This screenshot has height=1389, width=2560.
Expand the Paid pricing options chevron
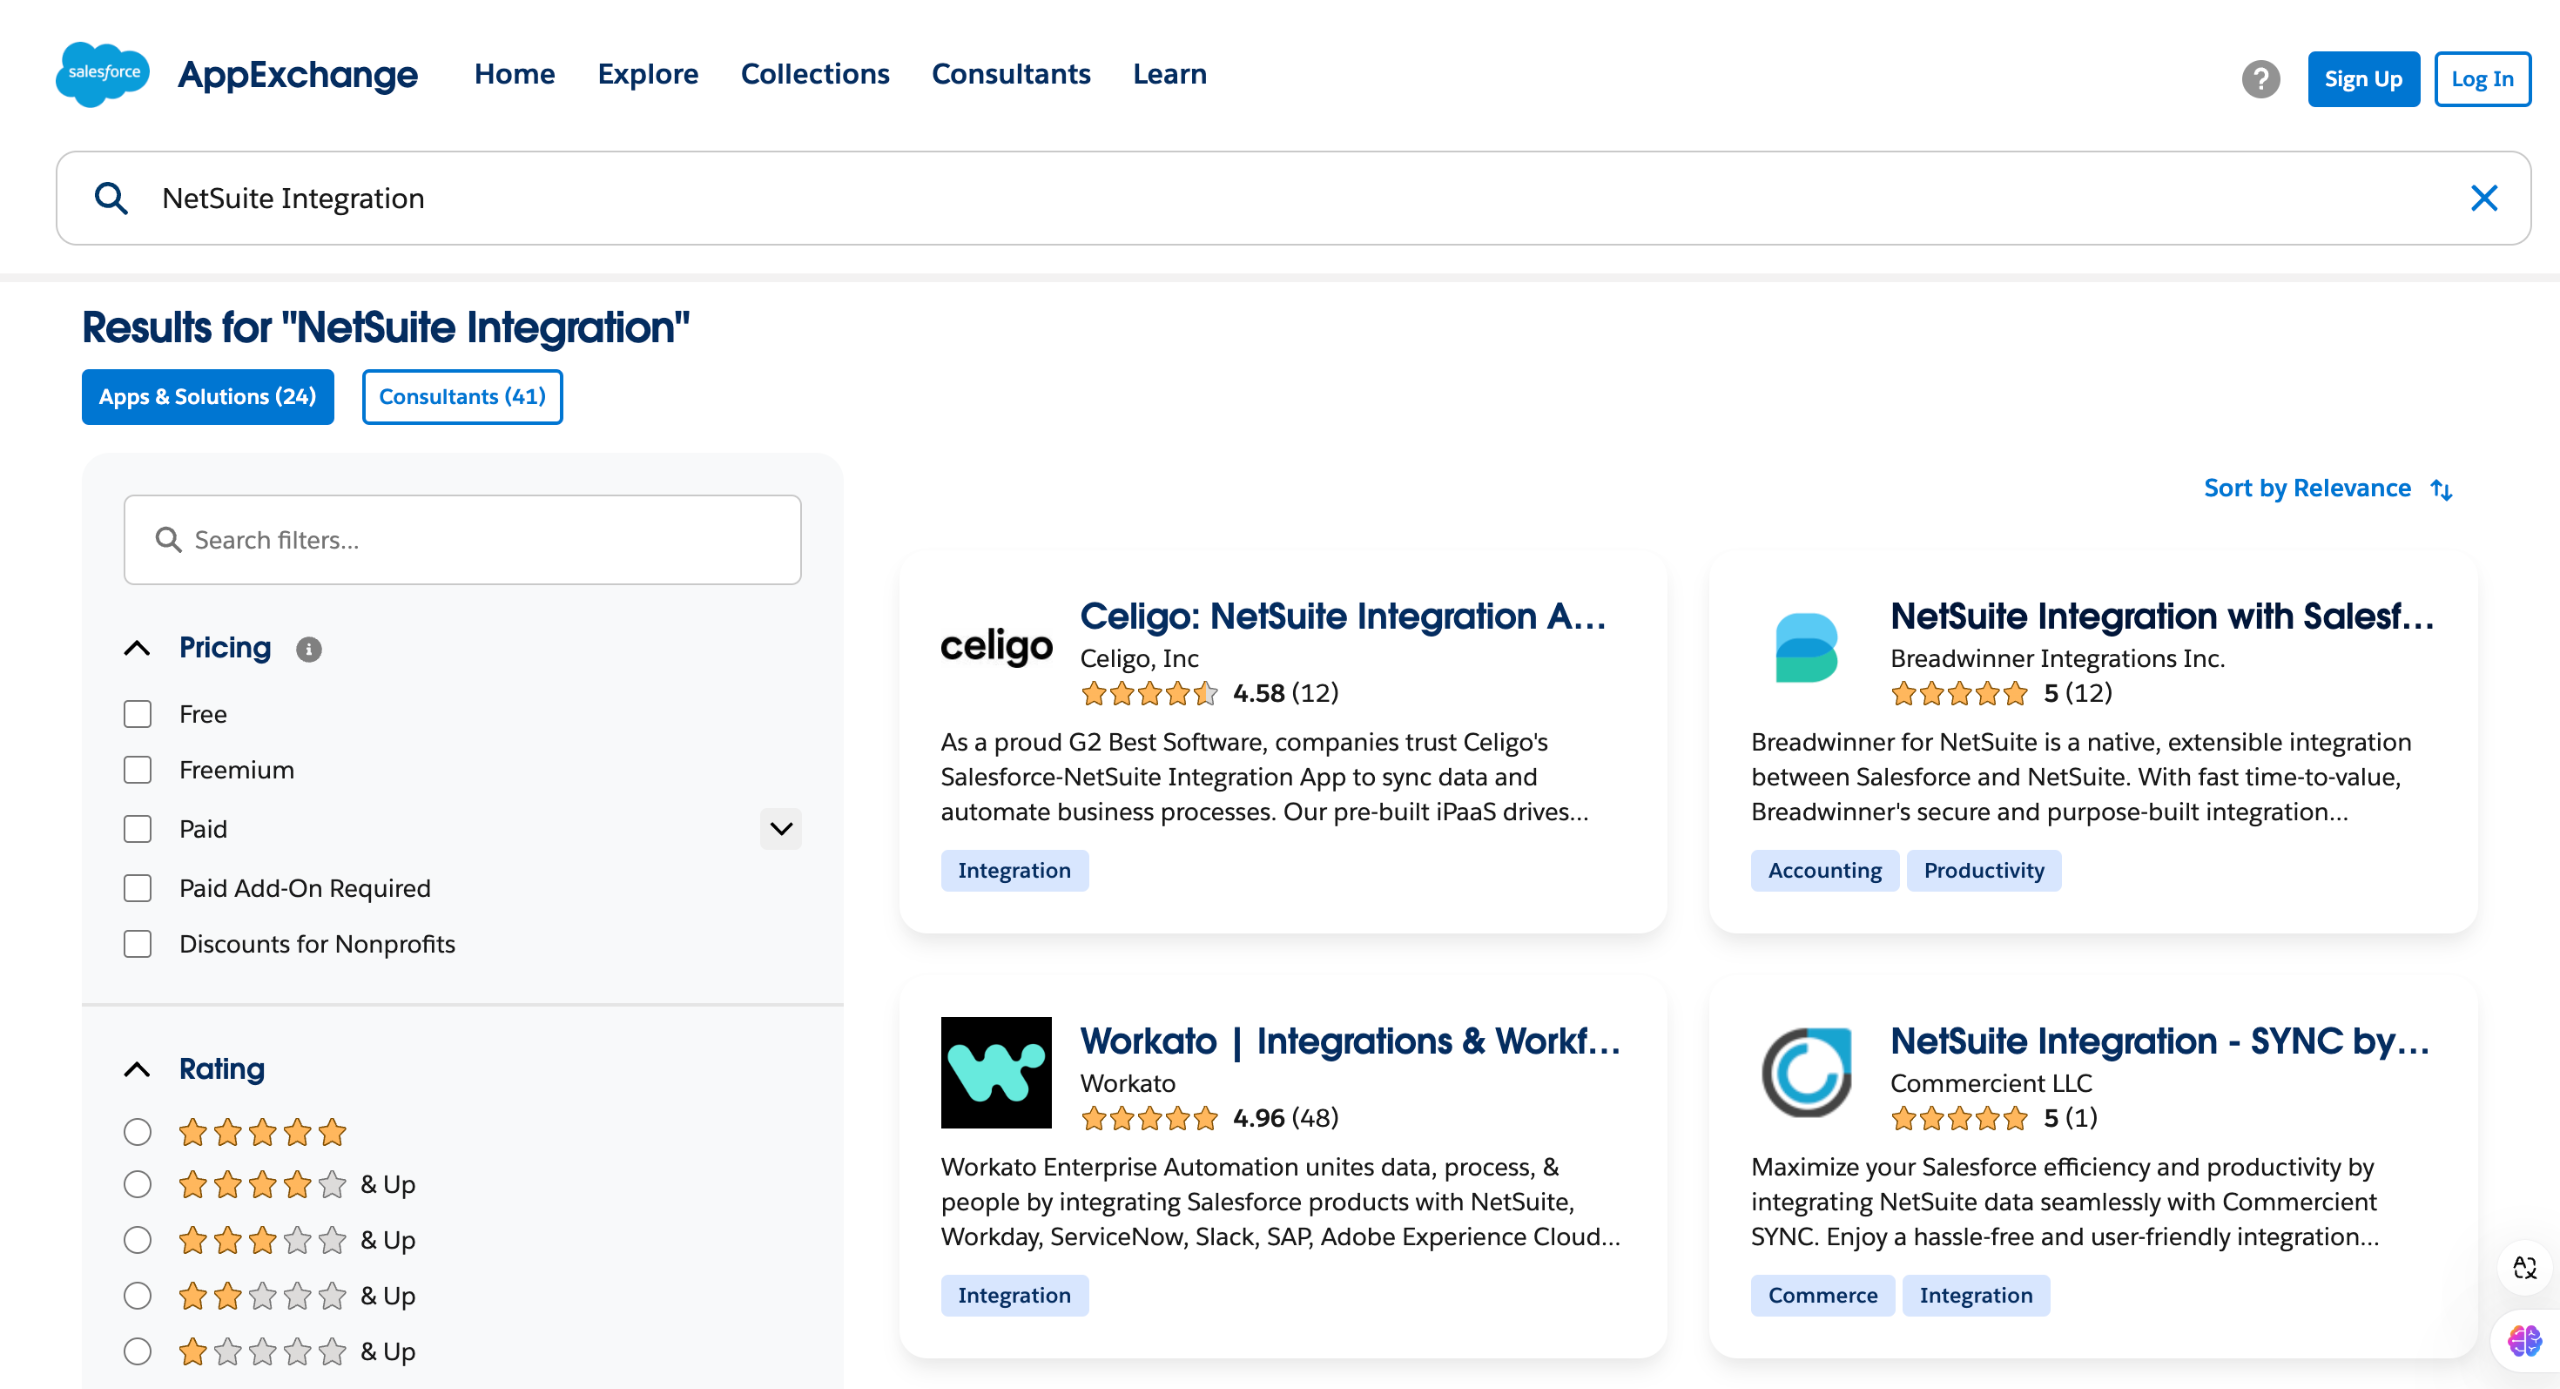point(781,829)
